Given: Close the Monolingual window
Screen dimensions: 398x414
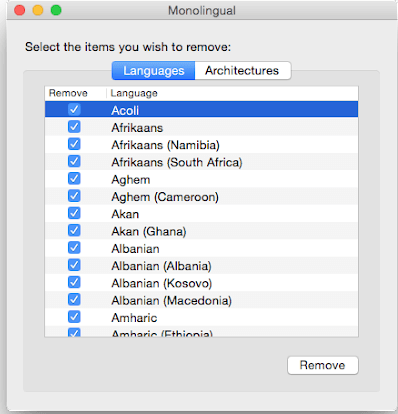Looking at the screenshot, I should pos(20,10).
